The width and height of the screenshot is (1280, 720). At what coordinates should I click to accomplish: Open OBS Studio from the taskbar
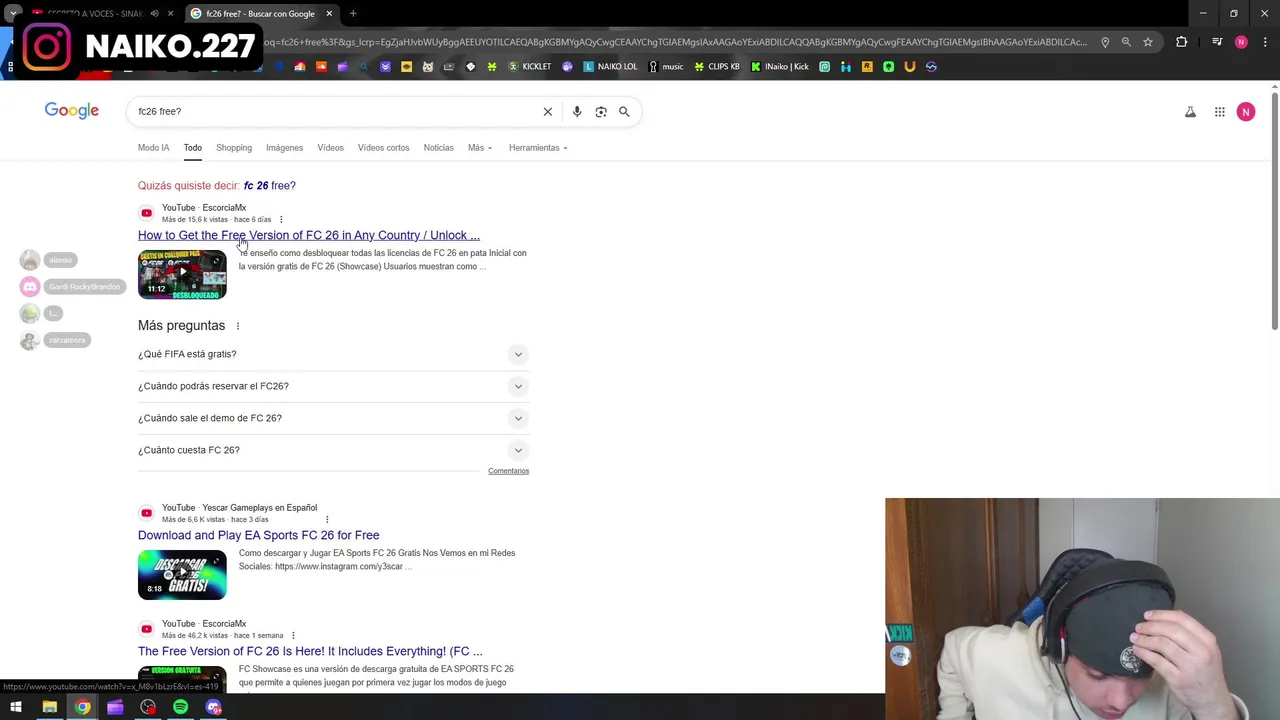pyautogui.click(x=148, y=708)
